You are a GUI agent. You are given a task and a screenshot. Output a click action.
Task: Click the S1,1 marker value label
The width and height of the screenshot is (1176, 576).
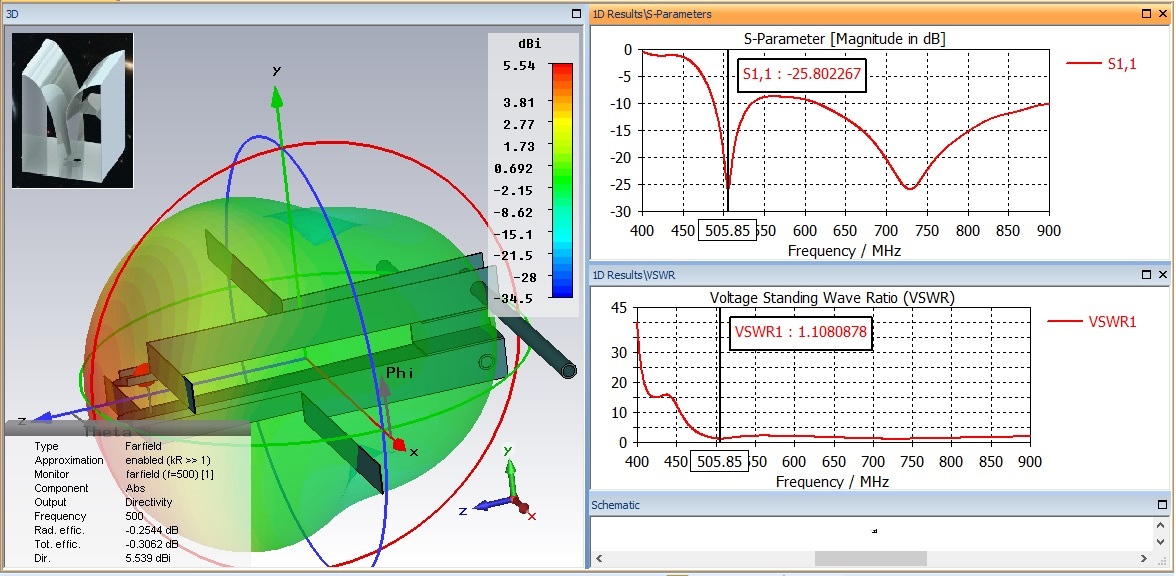point(801,75)
